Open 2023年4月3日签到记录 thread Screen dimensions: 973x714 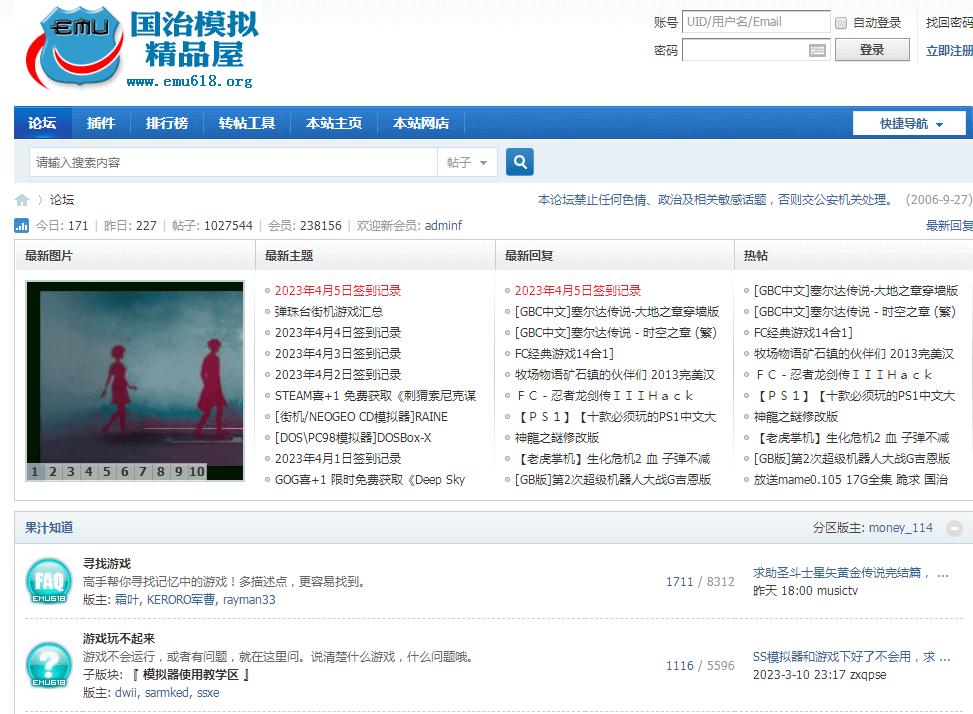[x=338, y=354]
